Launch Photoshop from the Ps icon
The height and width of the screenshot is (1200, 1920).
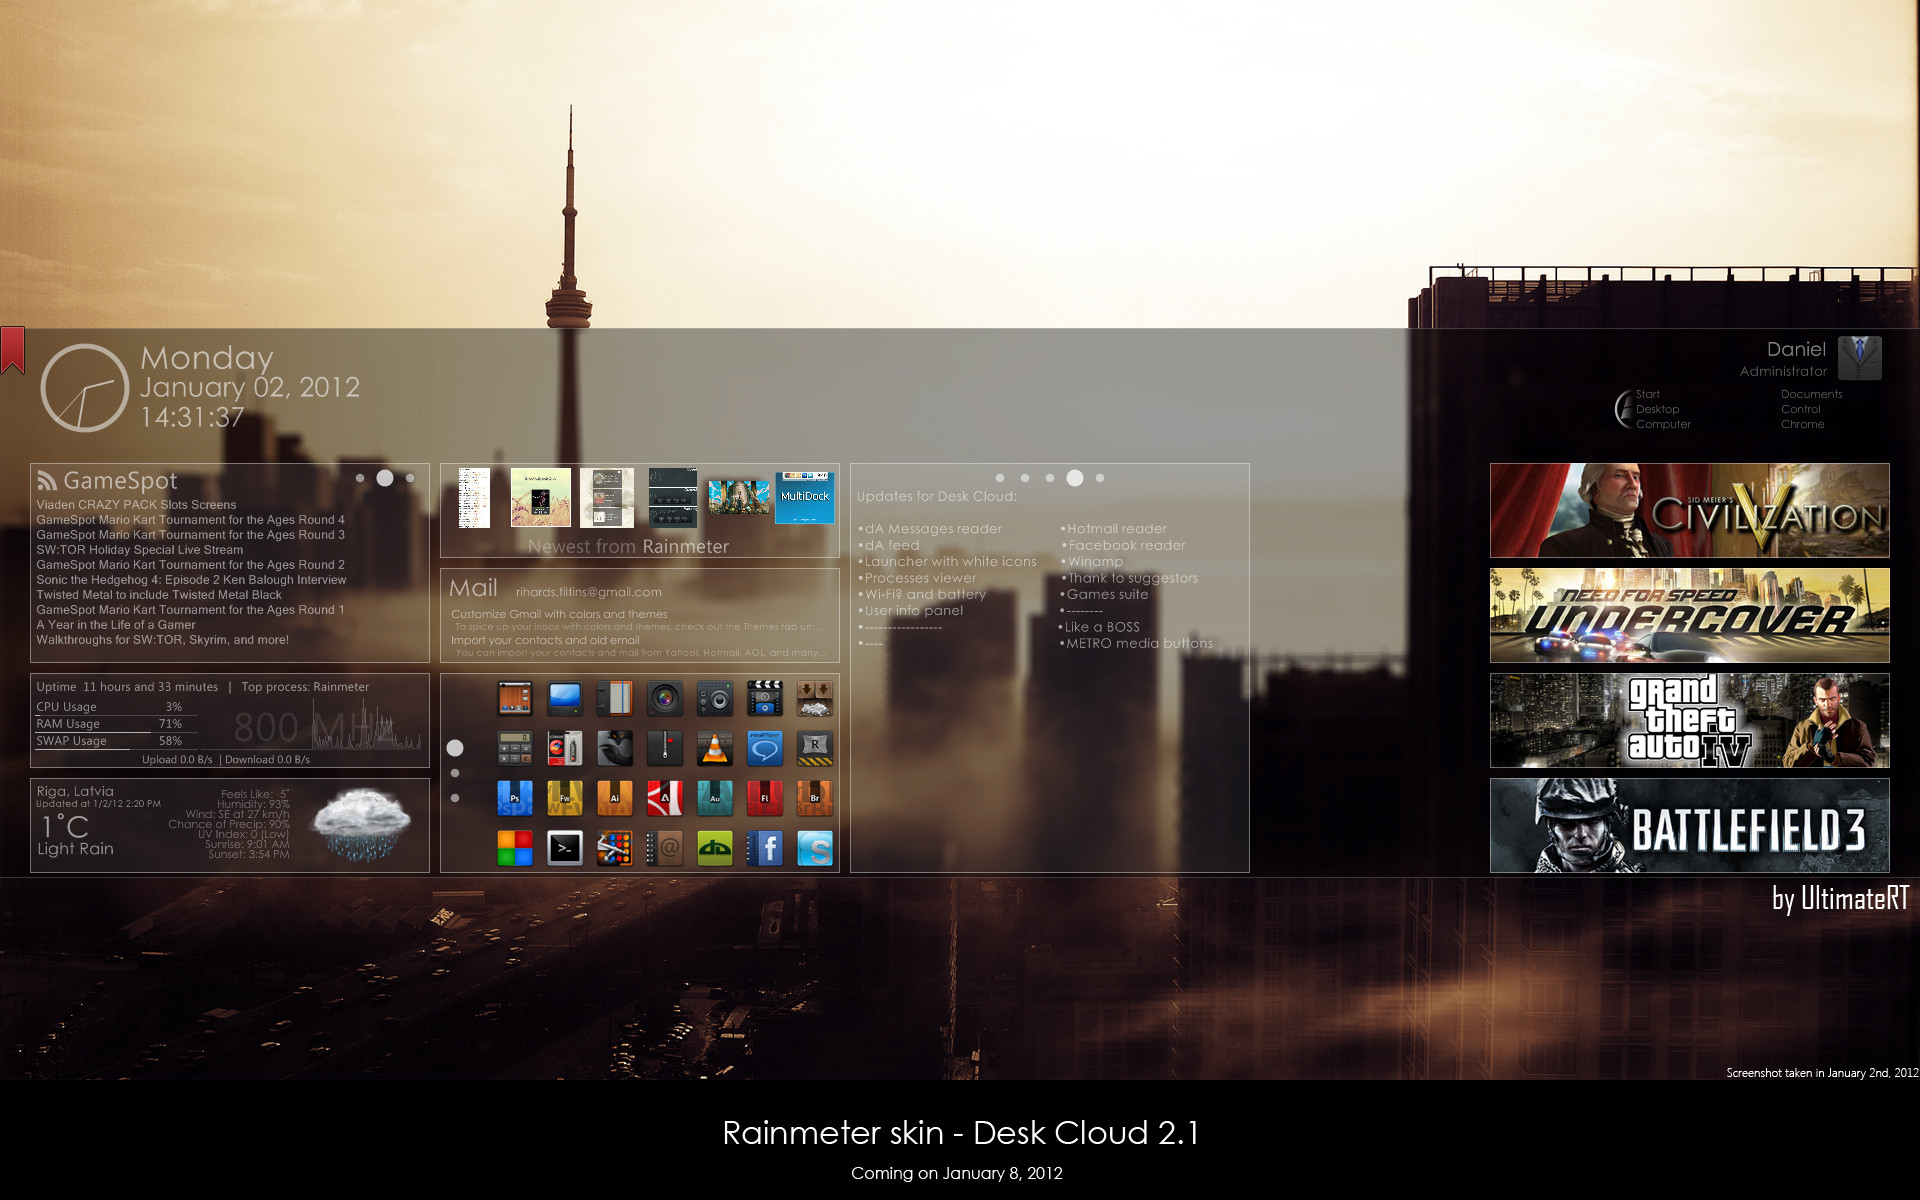(515, 798)
